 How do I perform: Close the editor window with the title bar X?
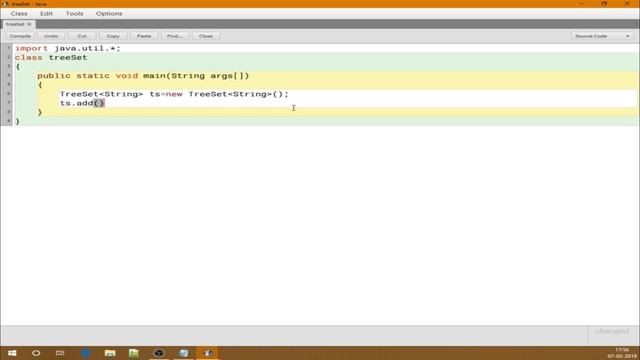(x=627, y=4)
